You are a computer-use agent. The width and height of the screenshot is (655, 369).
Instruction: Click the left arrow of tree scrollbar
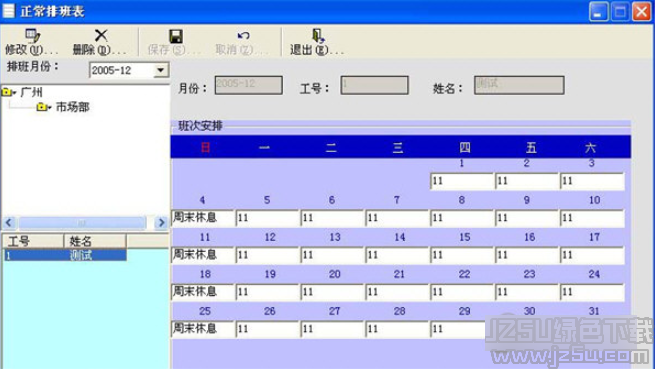[x=9, y=223]
